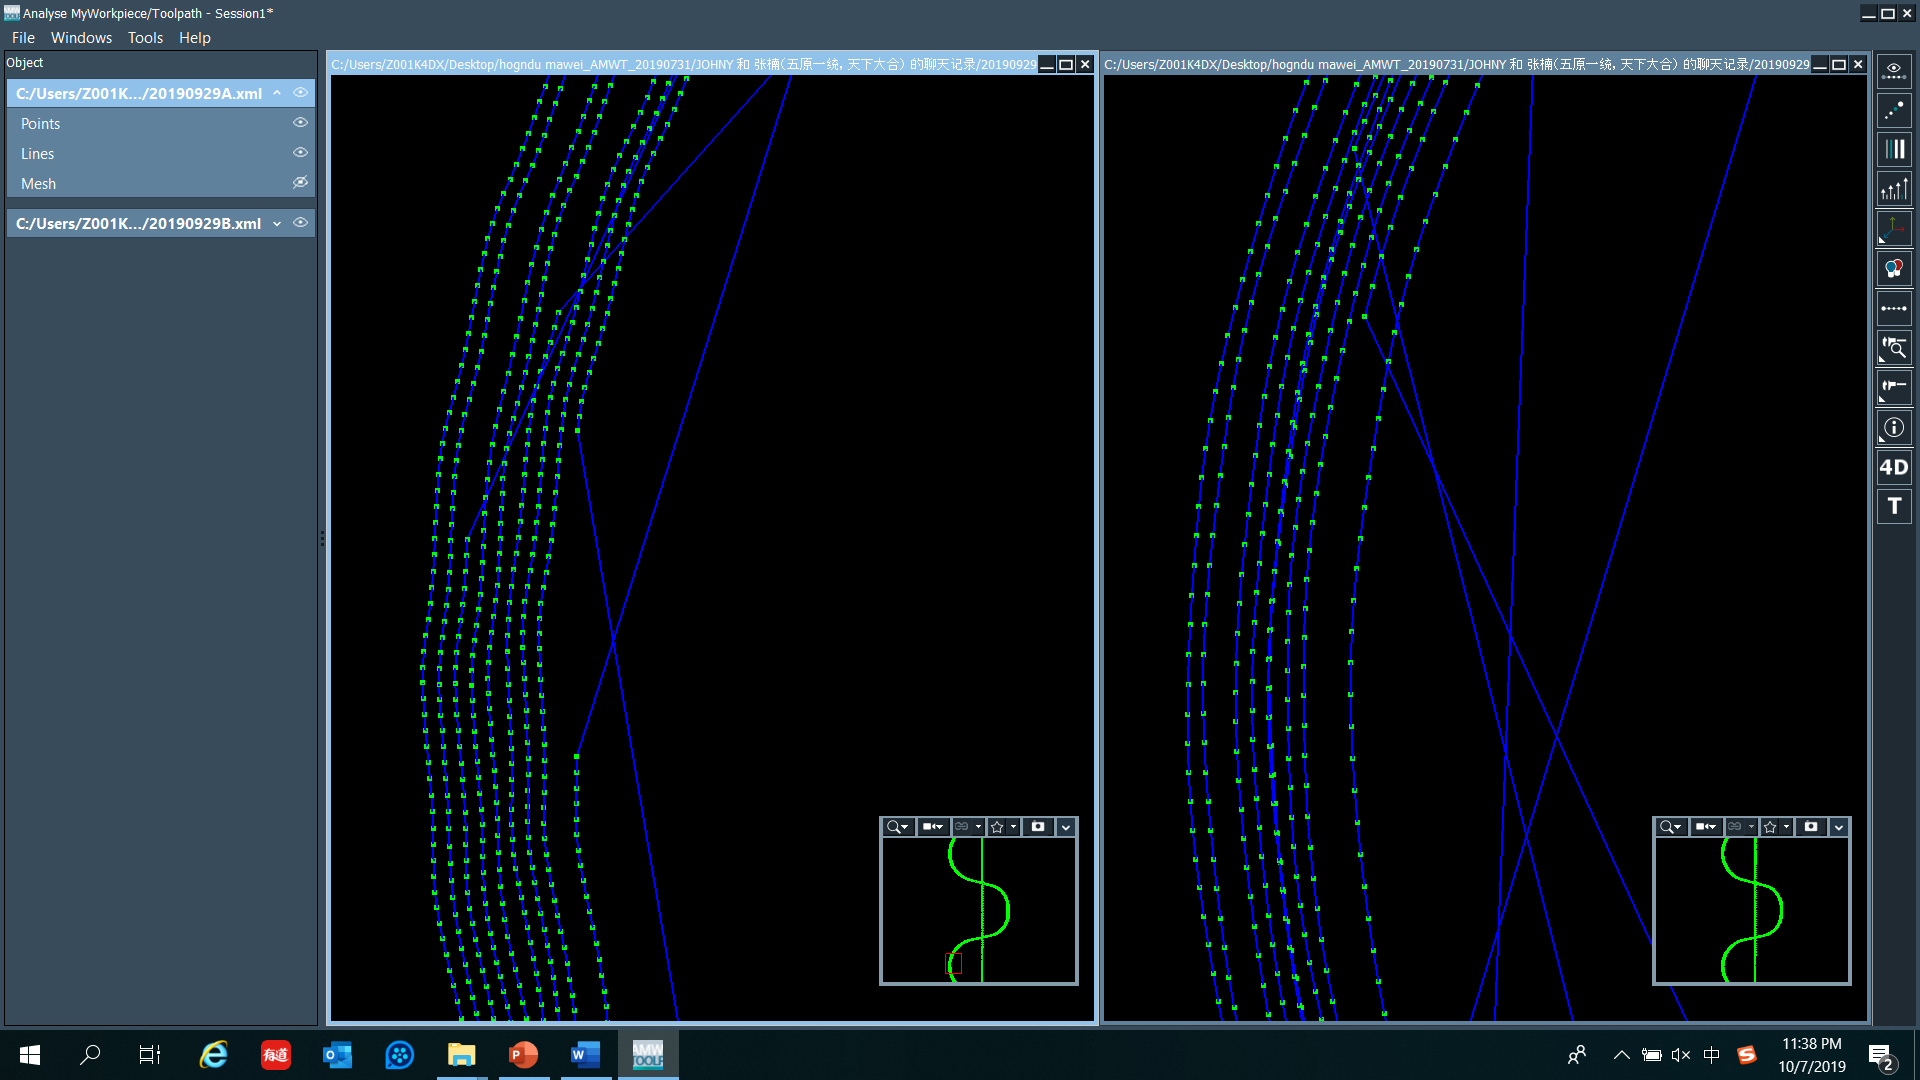Screen dimensions: 1920x1080
Task: Toggle visibility of Lines layer
Action: click(x=300, y=153)
